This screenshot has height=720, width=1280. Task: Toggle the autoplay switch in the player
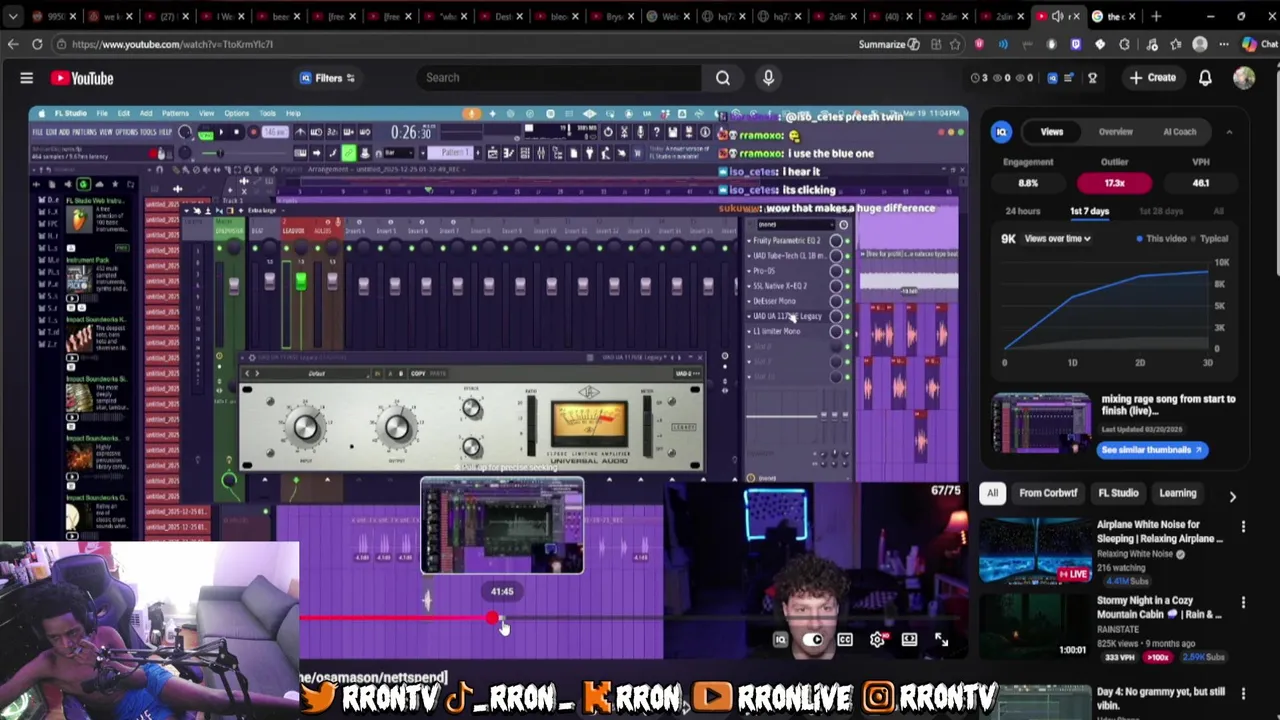(x=813, y=640)
